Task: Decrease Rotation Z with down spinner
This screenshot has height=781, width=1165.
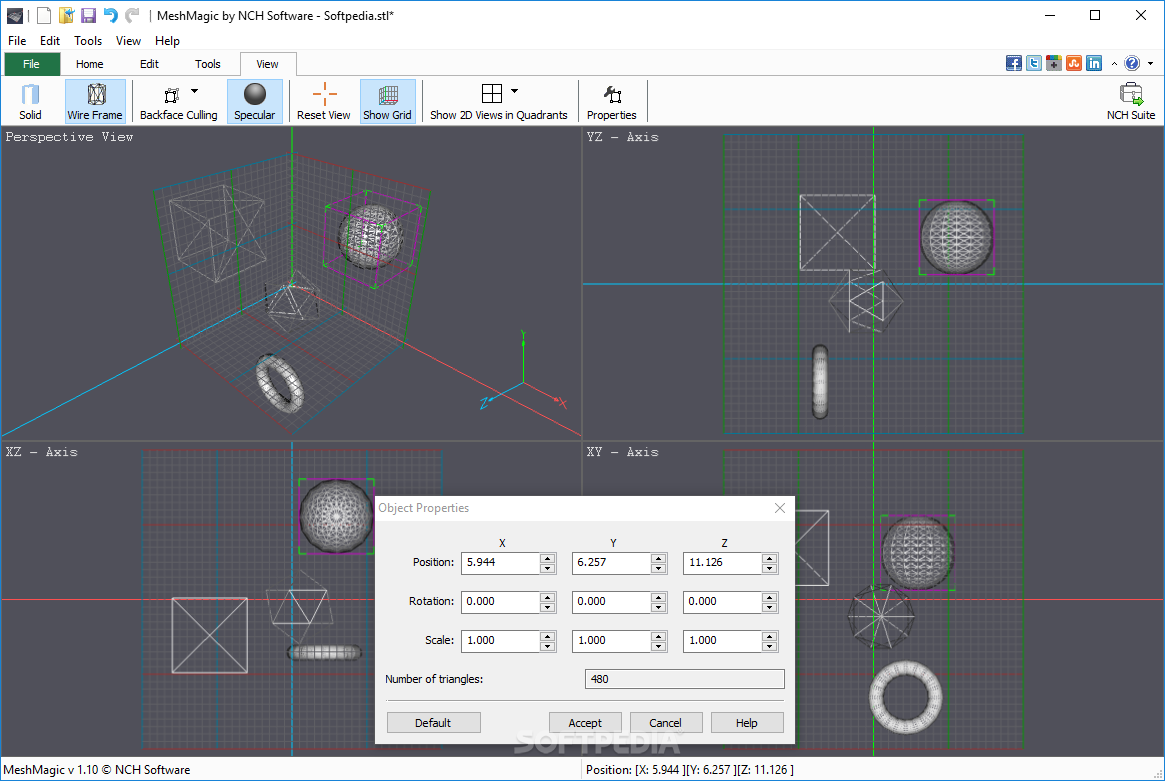Action: [770, 607]
